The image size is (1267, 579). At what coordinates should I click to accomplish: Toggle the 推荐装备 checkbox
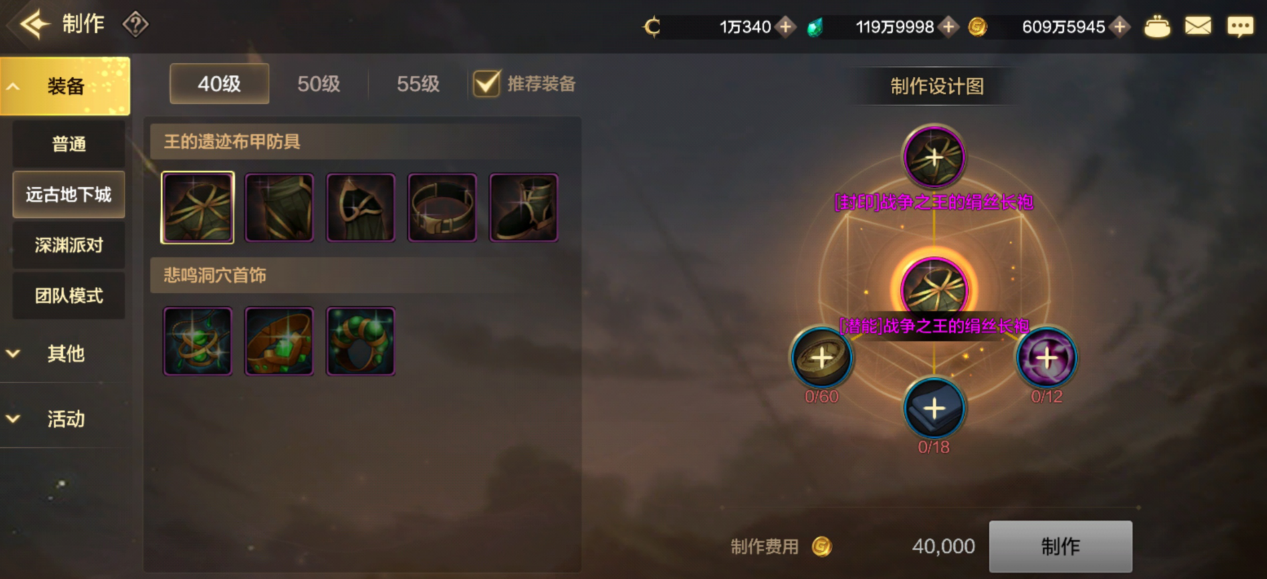(x=487, y=83)
